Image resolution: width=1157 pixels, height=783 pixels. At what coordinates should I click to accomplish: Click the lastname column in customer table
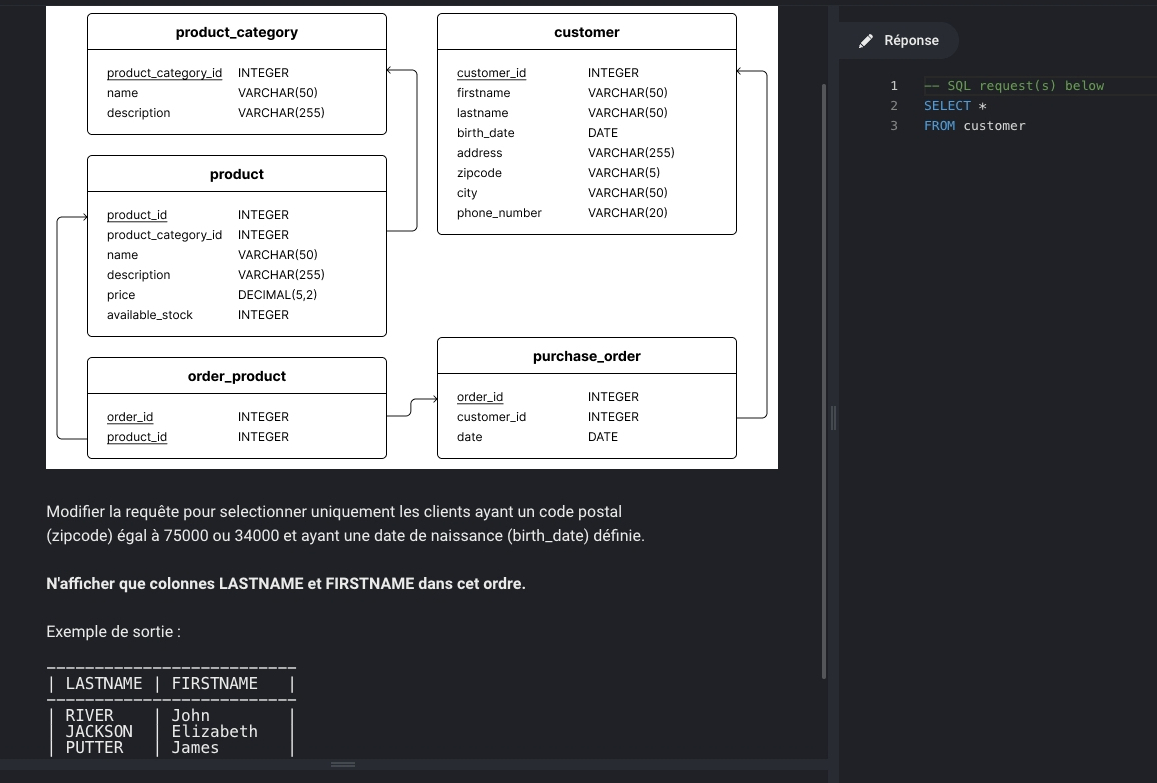[x=482, y=113]
